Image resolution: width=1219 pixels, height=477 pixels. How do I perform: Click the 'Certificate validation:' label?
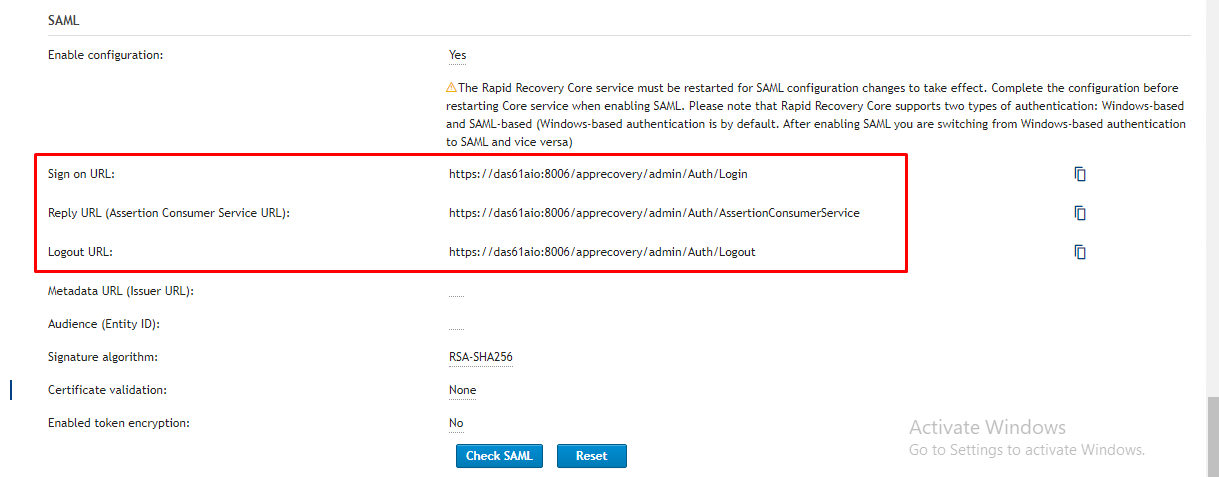point(107,390)
